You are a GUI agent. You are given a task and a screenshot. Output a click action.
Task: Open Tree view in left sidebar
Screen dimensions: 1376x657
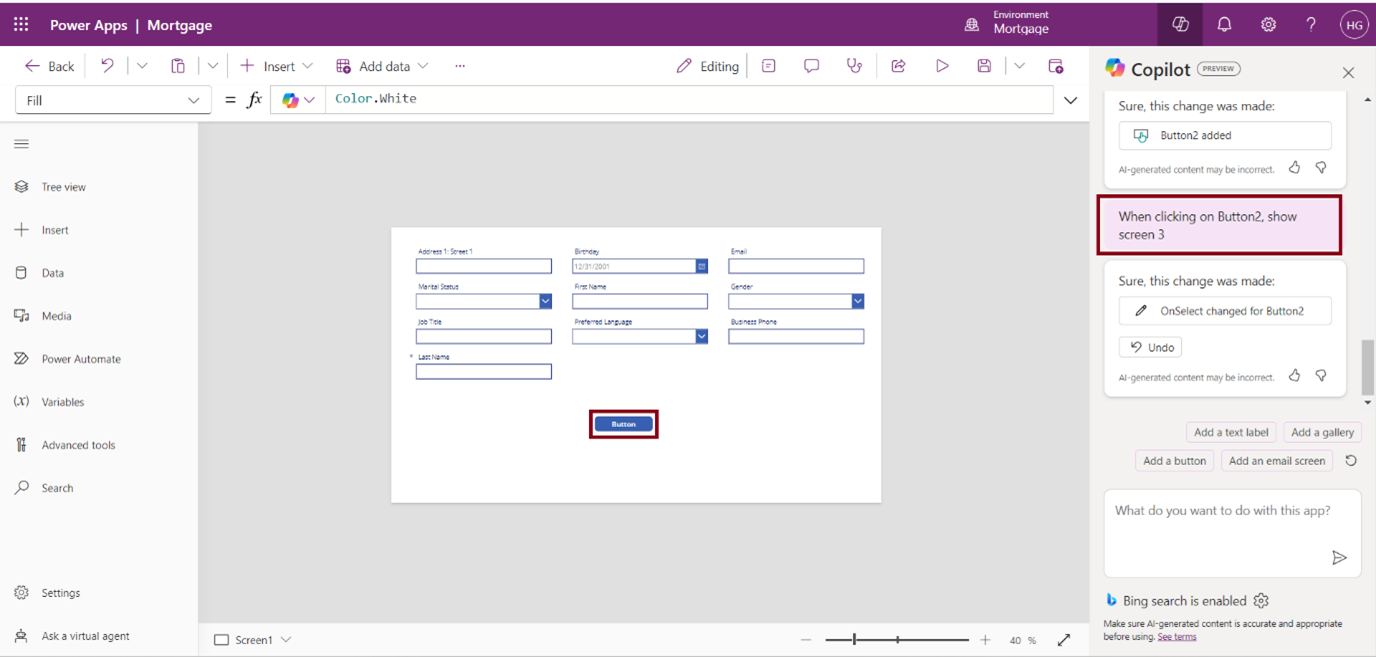pyautogui.click(x=63, y=187)
